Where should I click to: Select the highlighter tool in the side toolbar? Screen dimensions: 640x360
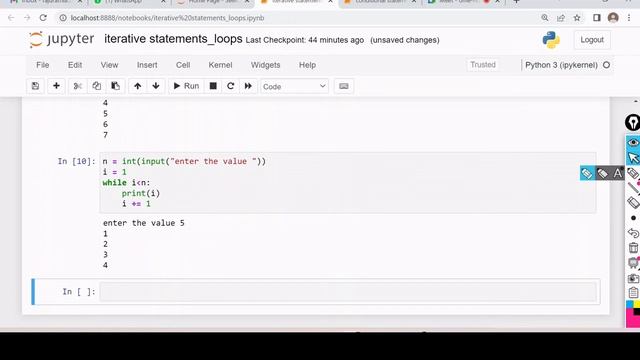(x=633, y=173)
